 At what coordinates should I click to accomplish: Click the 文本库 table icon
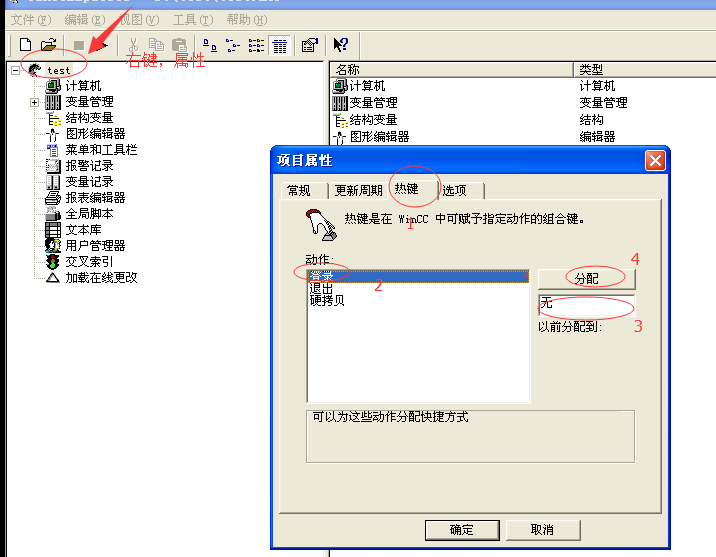tap(53, 230)
